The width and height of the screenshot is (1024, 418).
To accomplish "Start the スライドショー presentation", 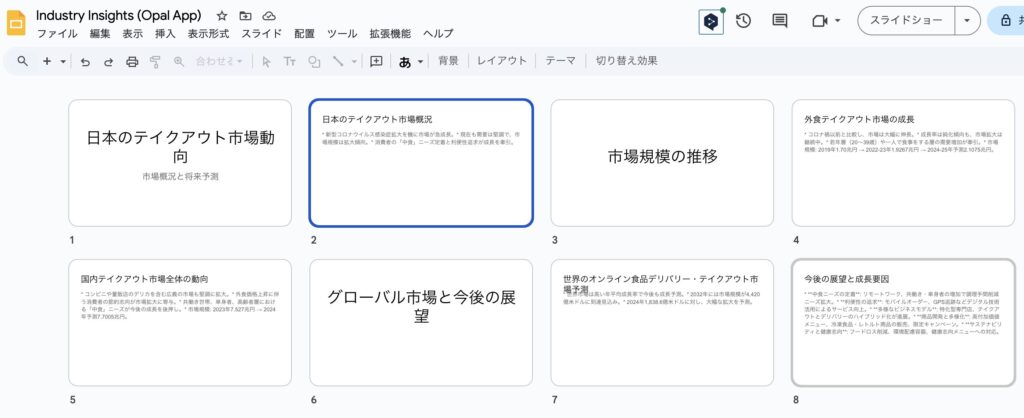I will click(904, 21).
